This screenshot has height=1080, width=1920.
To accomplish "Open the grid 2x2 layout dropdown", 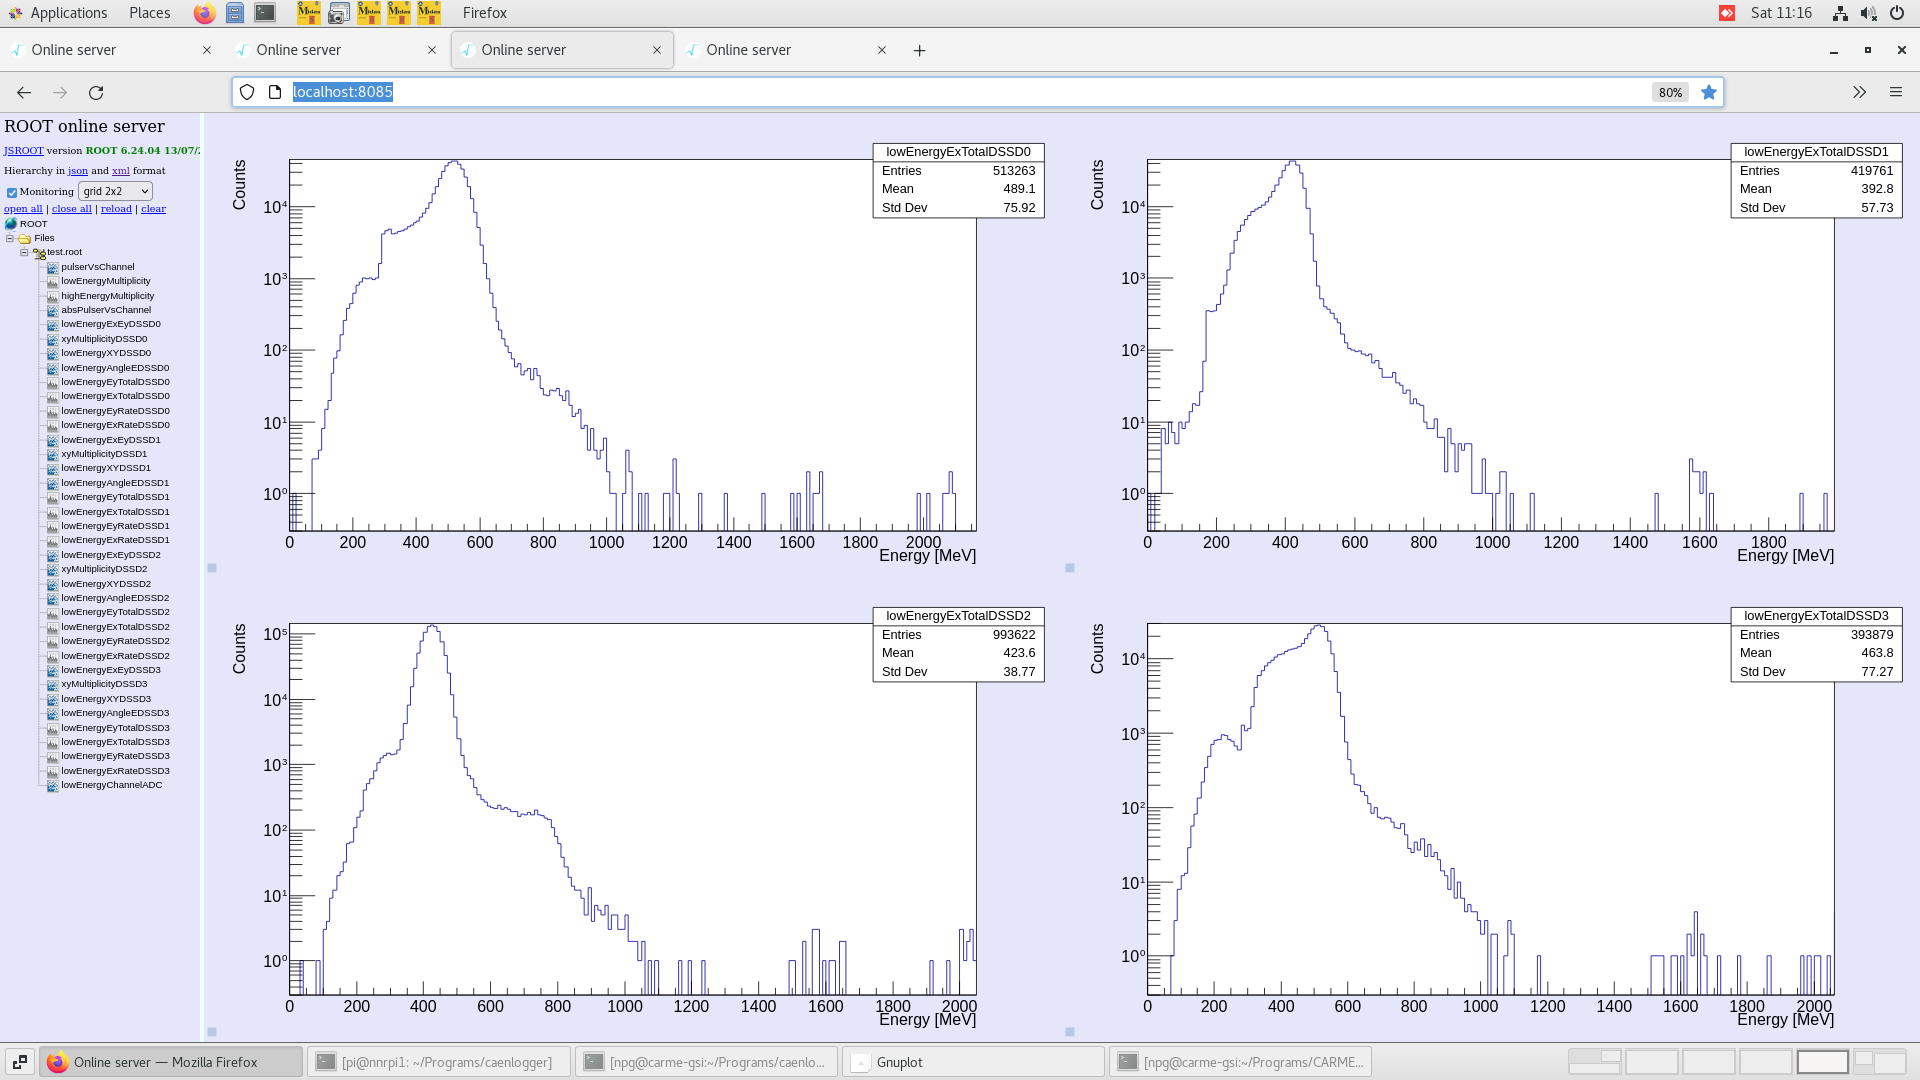I will (x=115, y=191).
